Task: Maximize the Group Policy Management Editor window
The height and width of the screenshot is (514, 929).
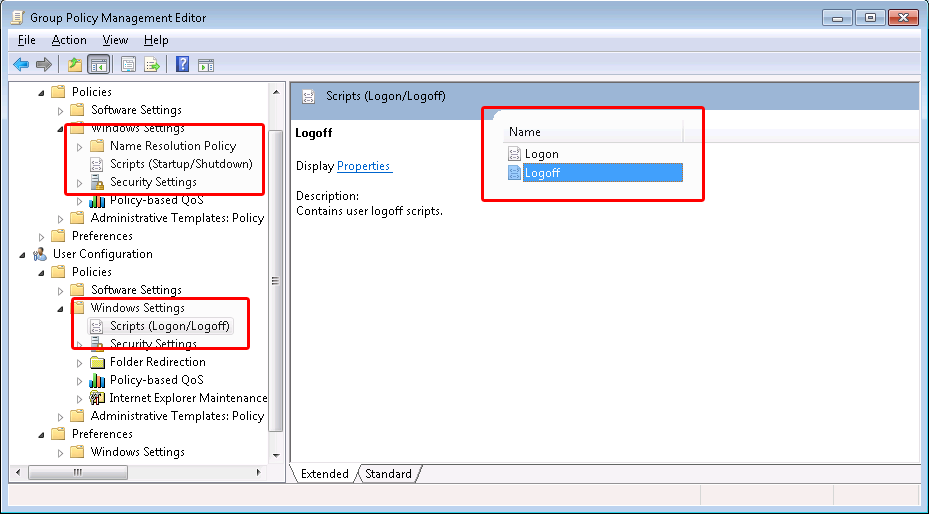Action: 870,18
